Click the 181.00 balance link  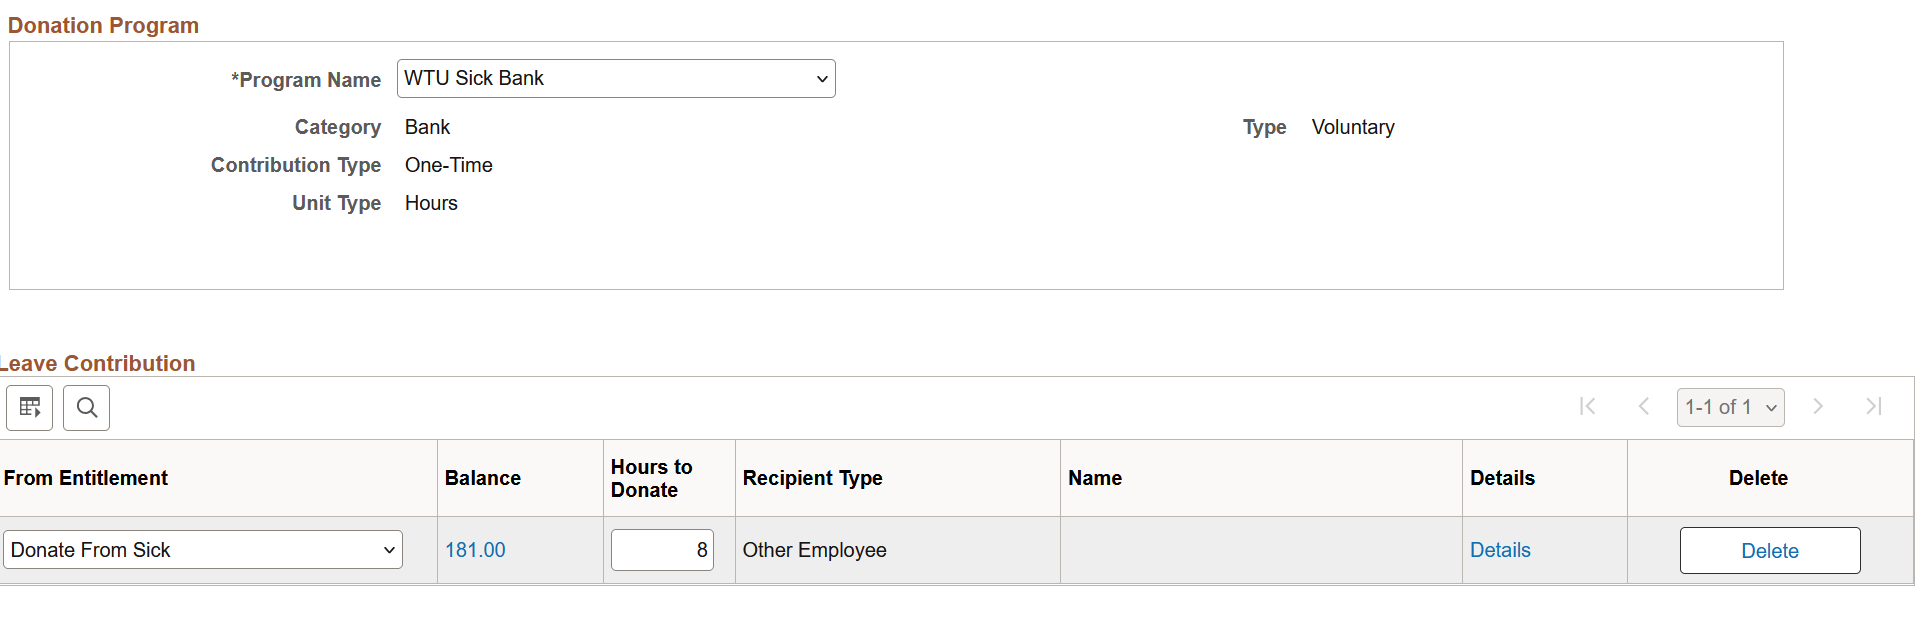(475, 549)
